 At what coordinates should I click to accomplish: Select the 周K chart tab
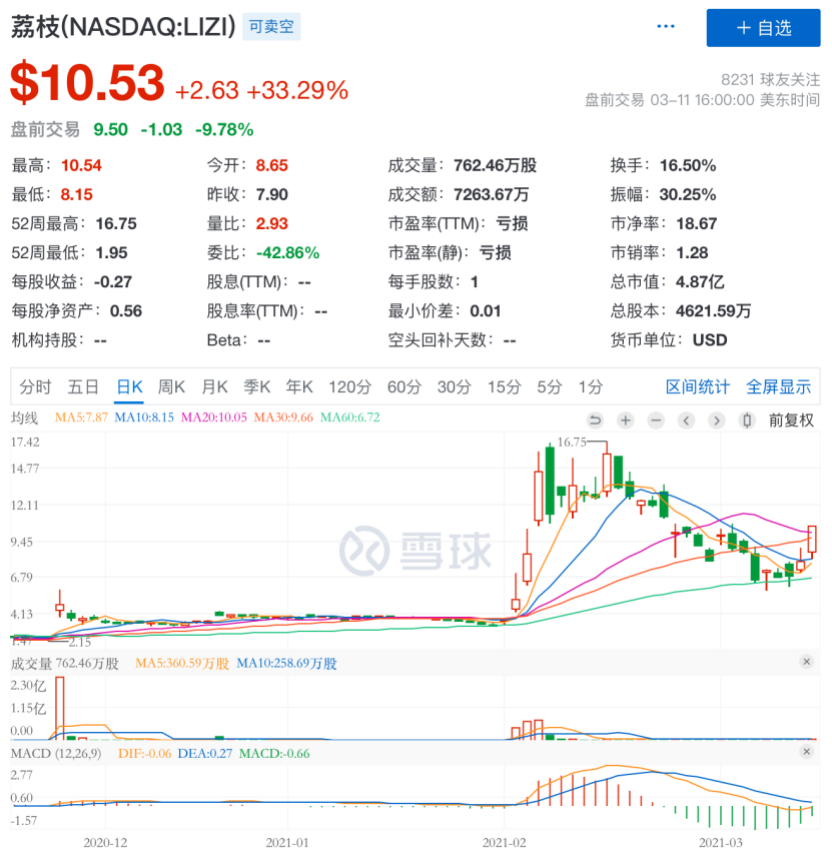click(x=171, y=387)
